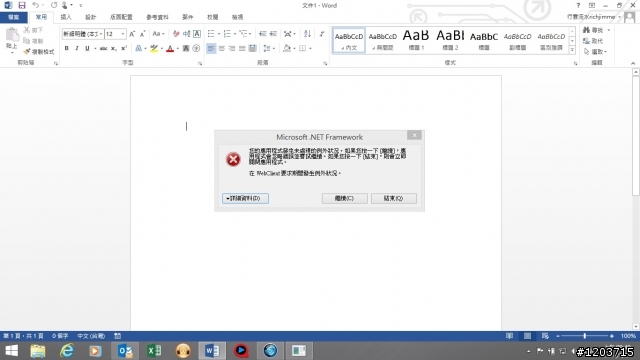Open the Font dialog launcher
The width and height of the screenshot is (640, 360).
coord(200,63)
